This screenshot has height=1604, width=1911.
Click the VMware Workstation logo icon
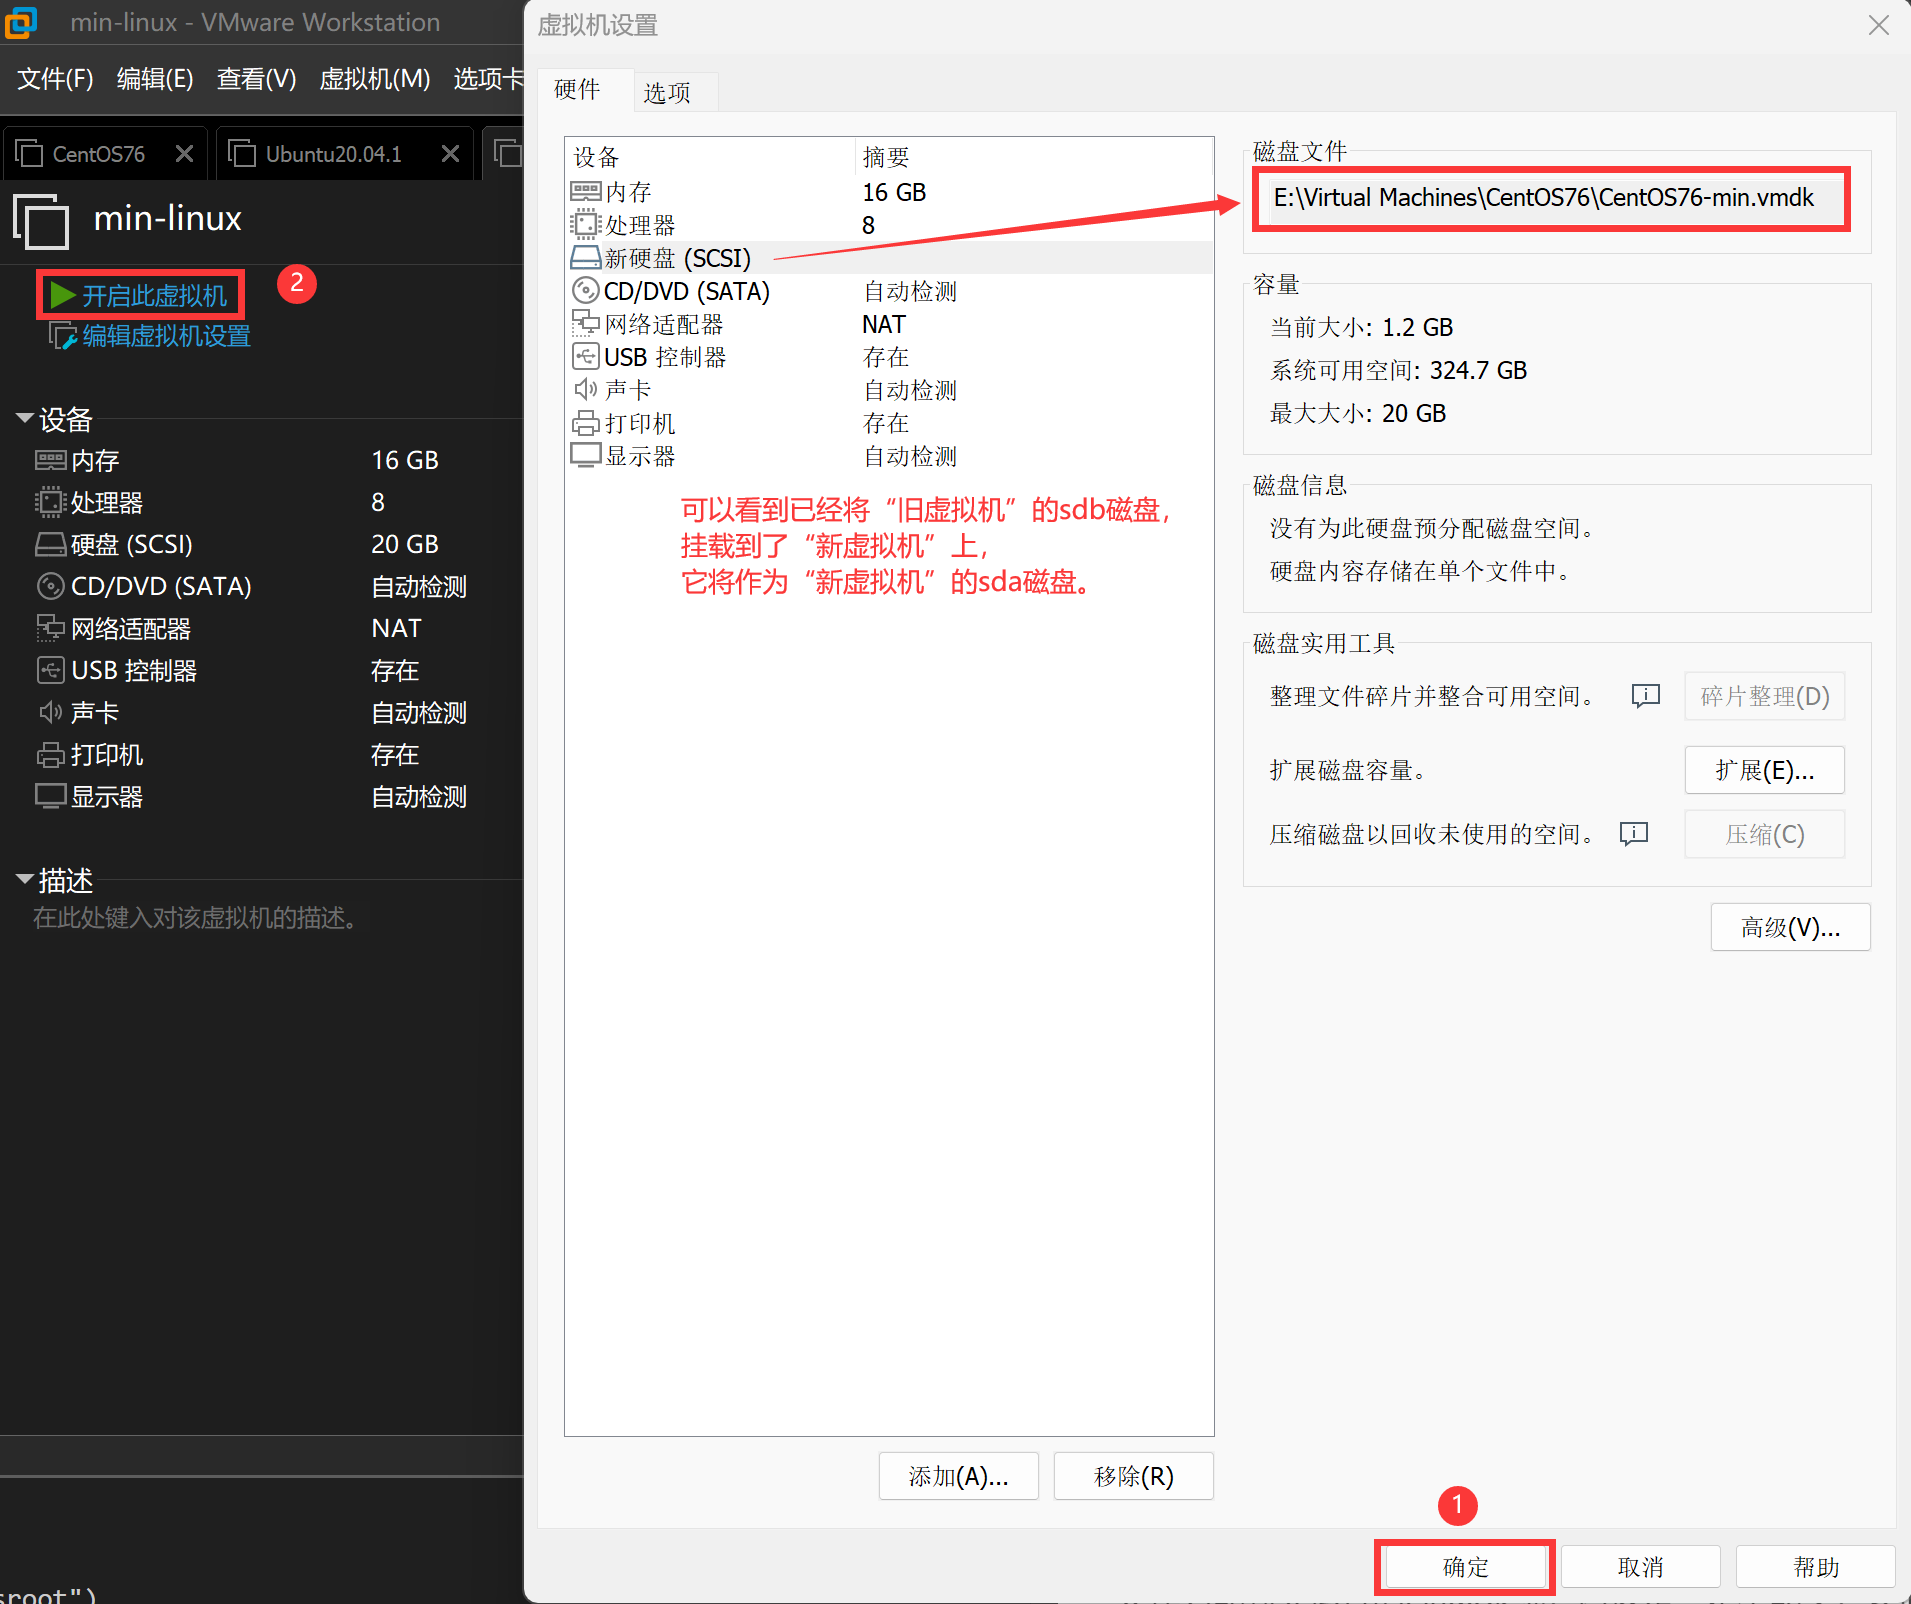click(x=20, y=21)
